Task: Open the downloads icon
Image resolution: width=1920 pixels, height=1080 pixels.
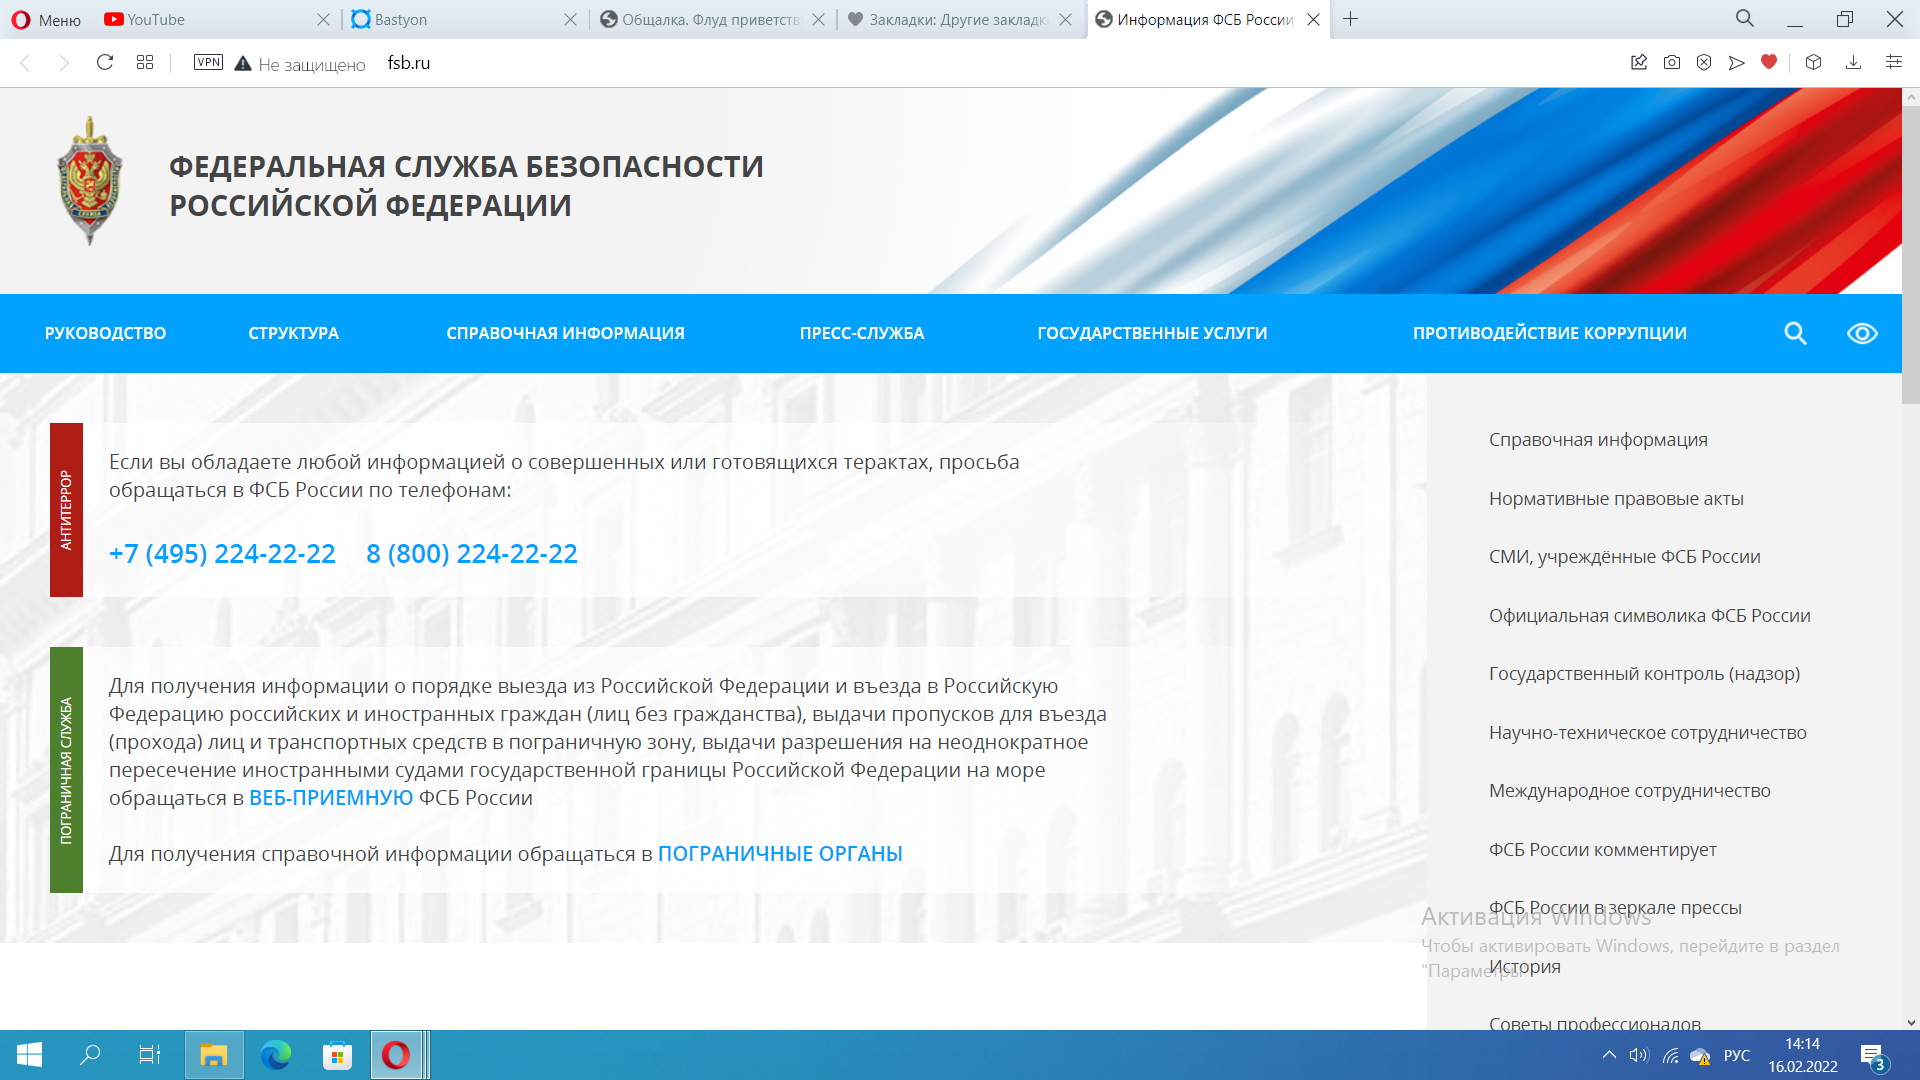Action: pos(1853,62)
